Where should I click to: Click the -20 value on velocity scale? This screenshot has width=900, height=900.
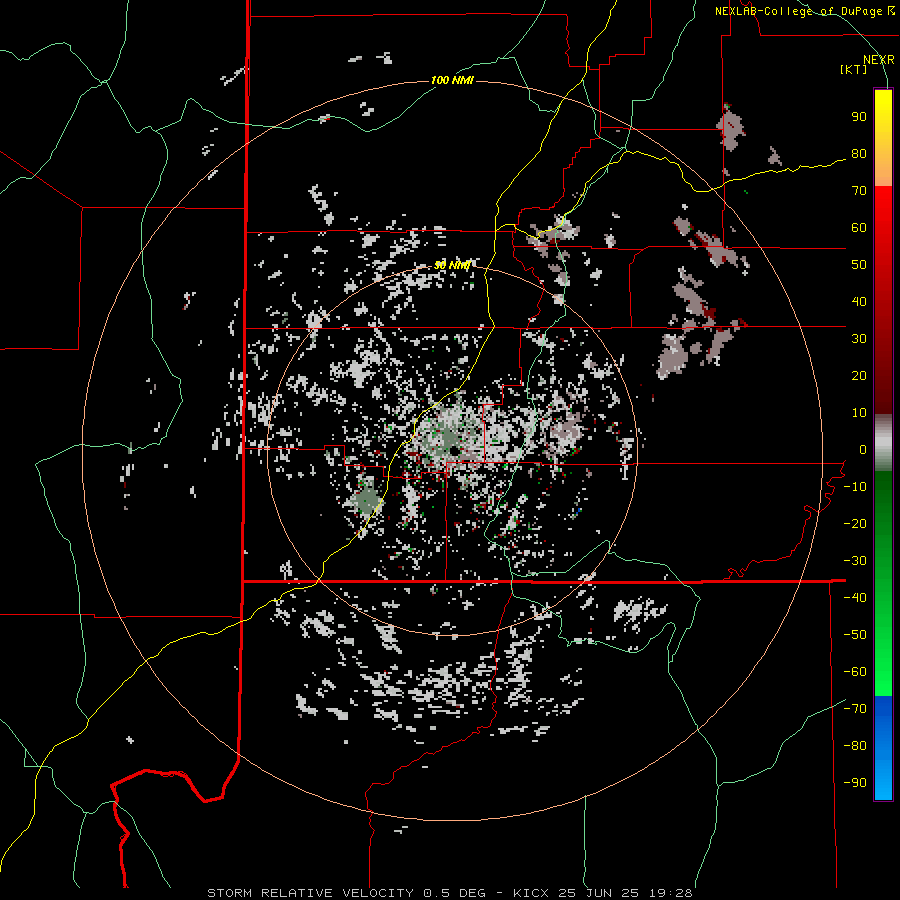pos(855,524)
